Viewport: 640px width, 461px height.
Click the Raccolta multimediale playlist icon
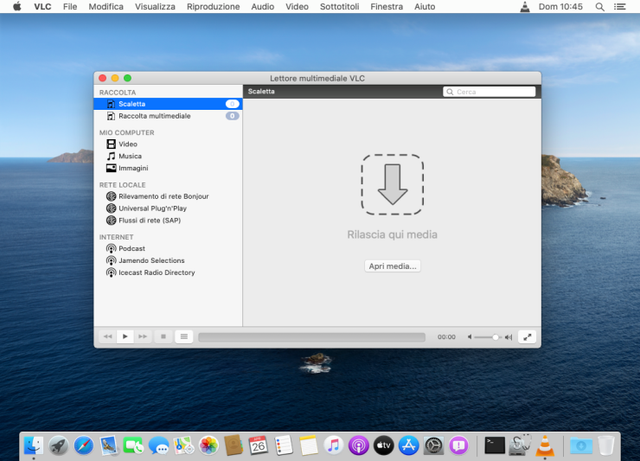[111, 116]
